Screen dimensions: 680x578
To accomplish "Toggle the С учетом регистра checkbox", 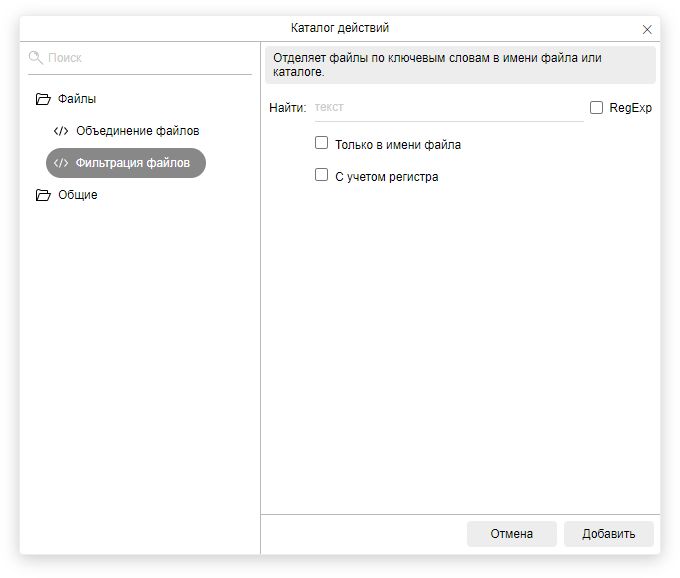I will (x=321, y=175).
